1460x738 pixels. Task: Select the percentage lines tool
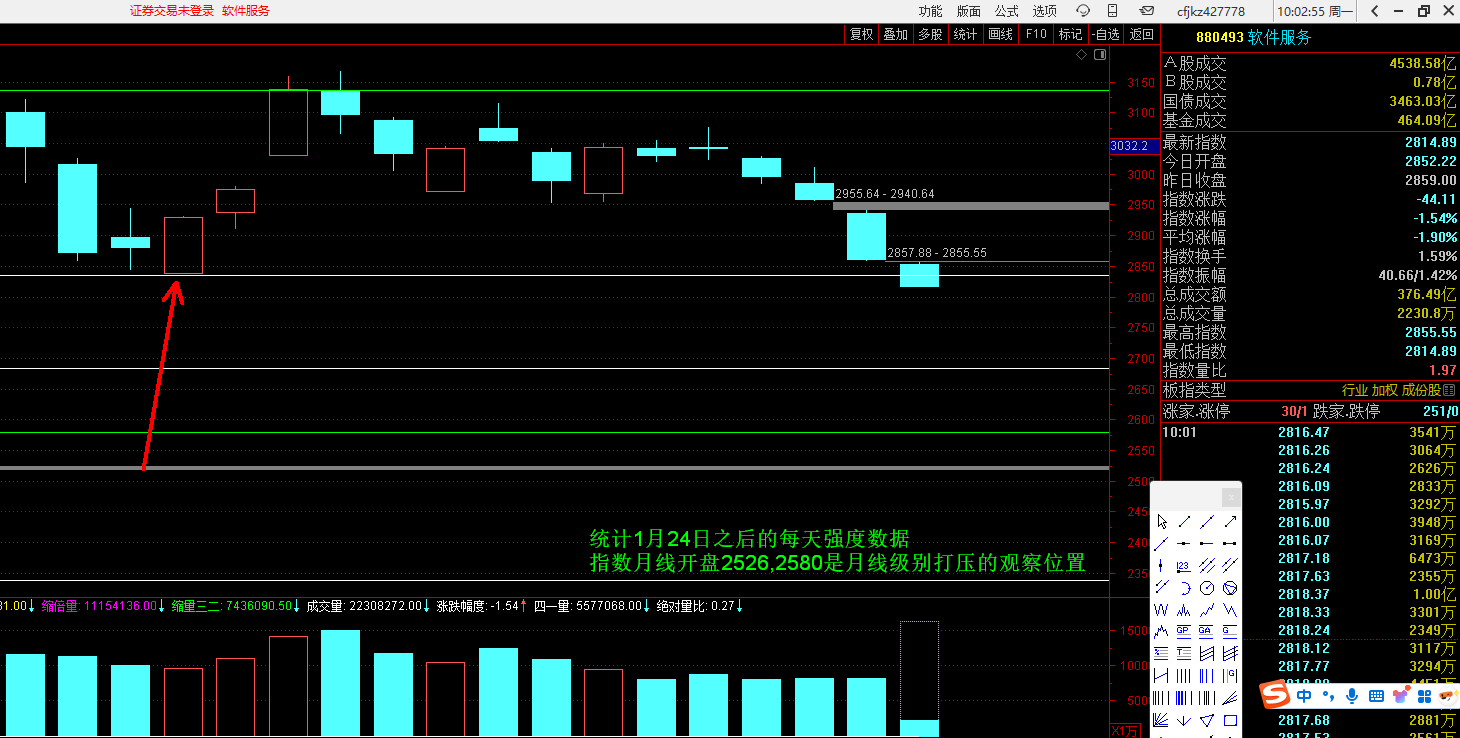tap(1161, 653)
